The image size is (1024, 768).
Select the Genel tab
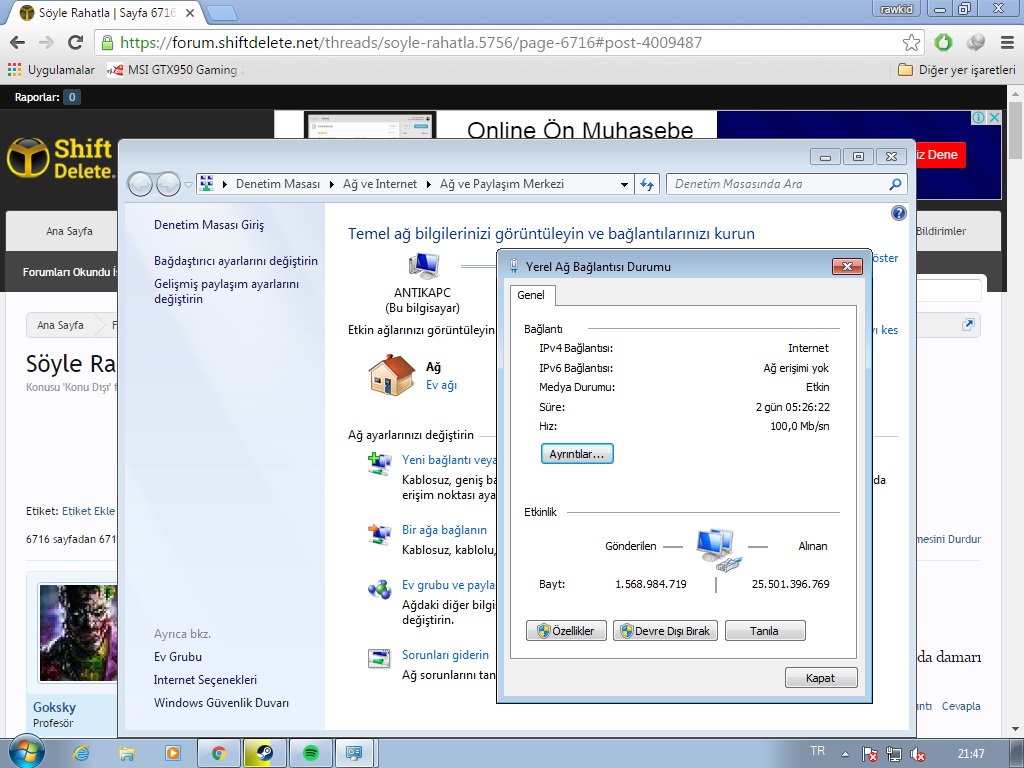click(531, 295)
